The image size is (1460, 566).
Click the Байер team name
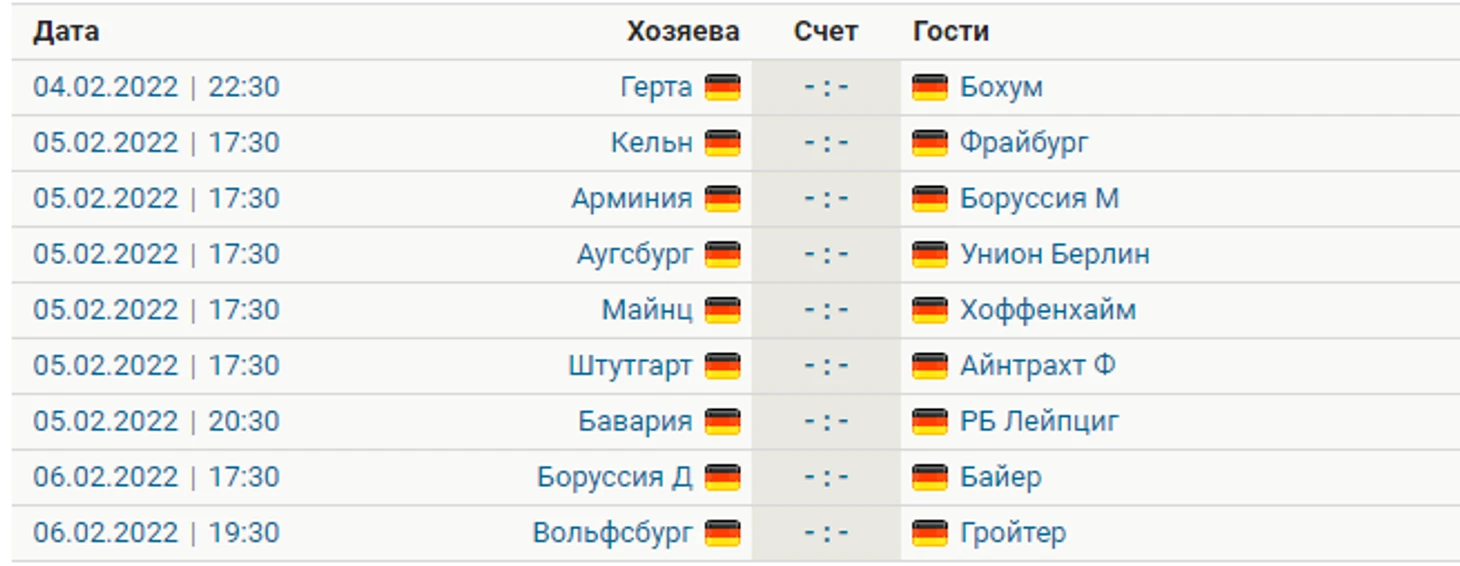(1001, 478)
